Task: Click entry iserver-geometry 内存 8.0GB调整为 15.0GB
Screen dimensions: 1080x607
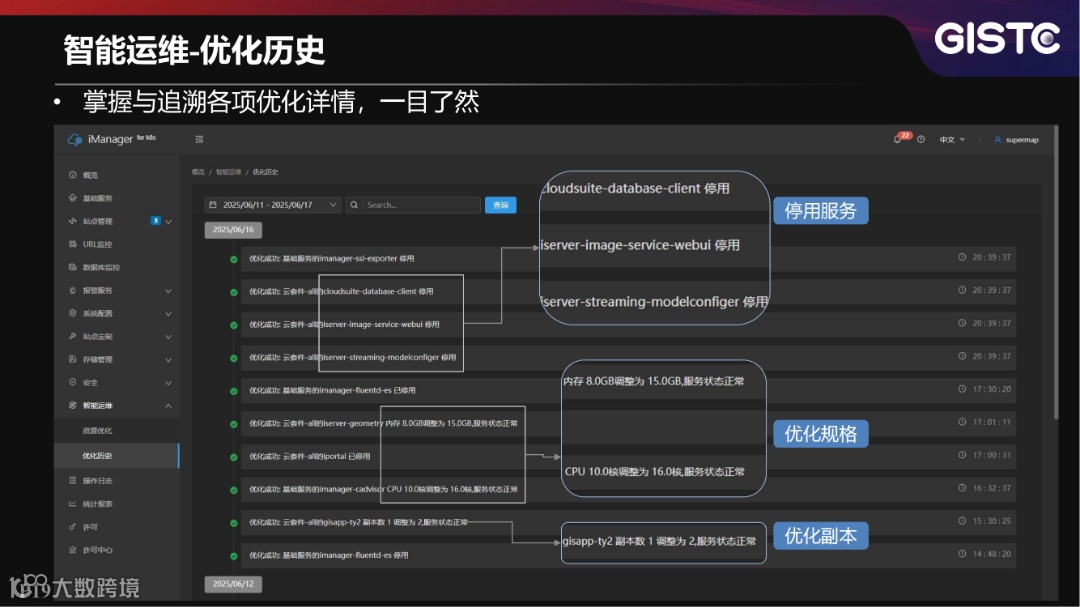Action: pos(628,423)
